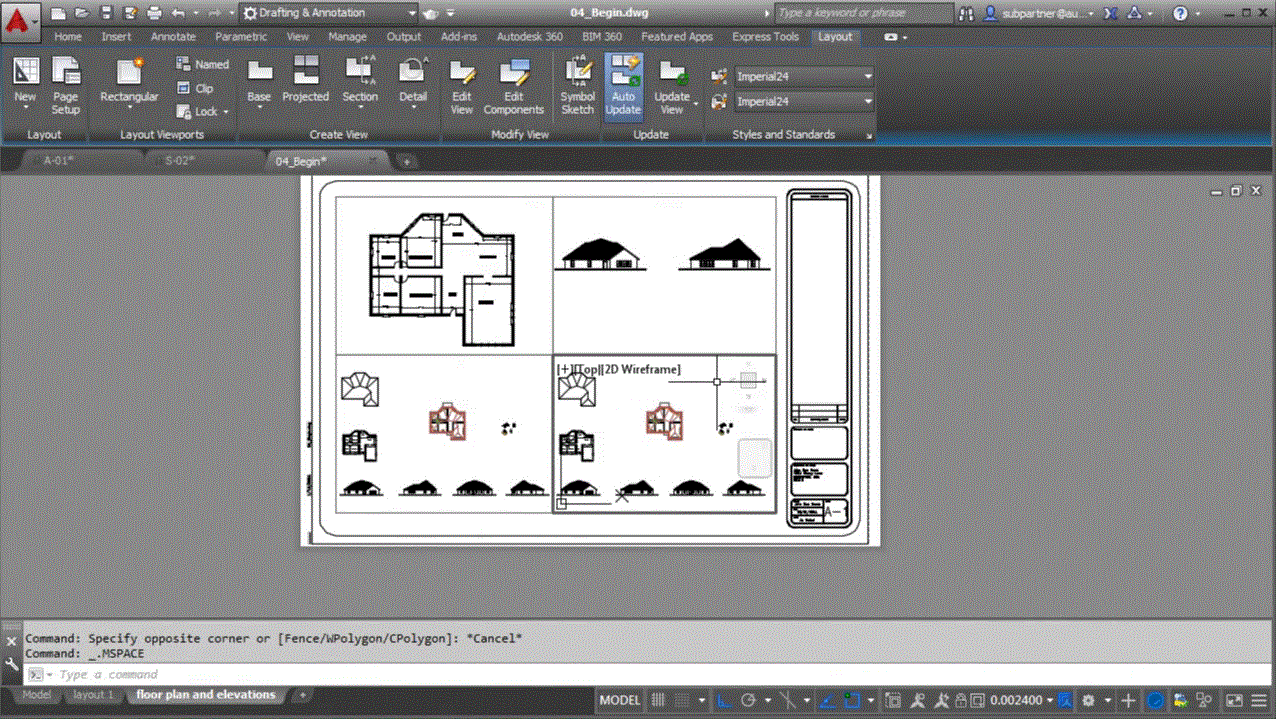Click the ribbon minimize toggle next to Layout
This screenshot has width=1276, height=719.
[x=891, y=37]
